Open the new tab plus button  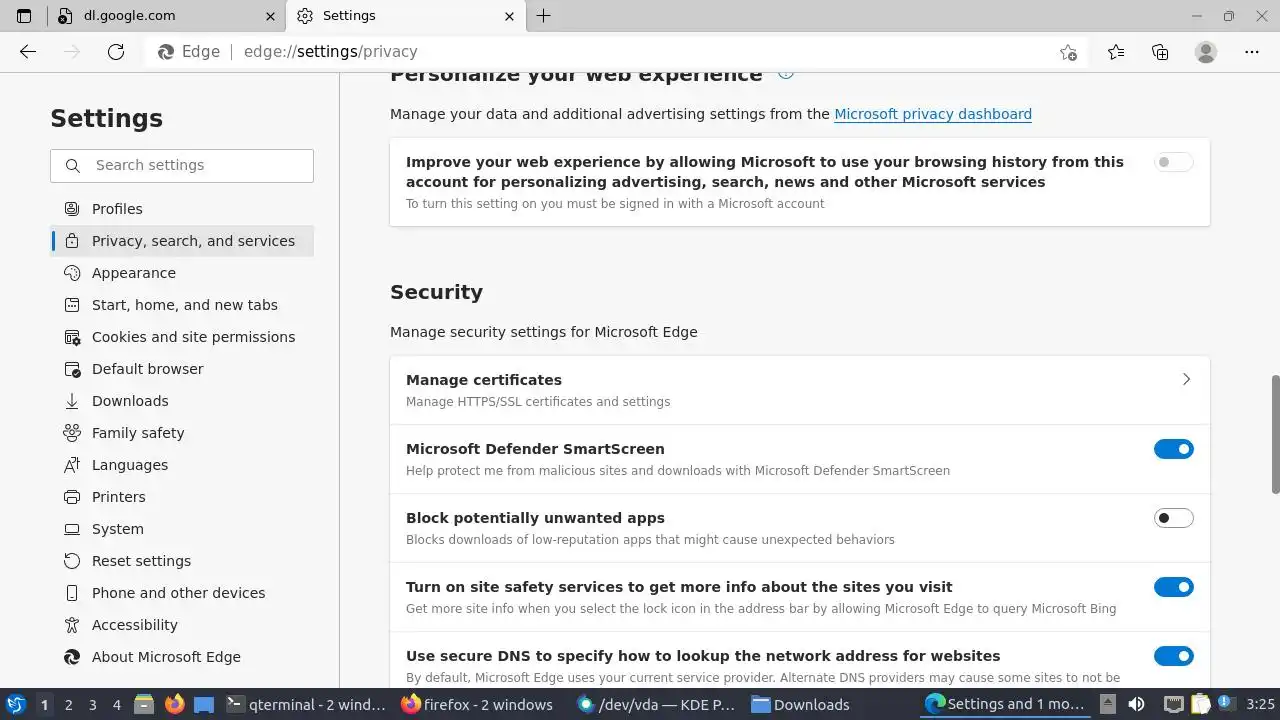(x=543, y=16)
